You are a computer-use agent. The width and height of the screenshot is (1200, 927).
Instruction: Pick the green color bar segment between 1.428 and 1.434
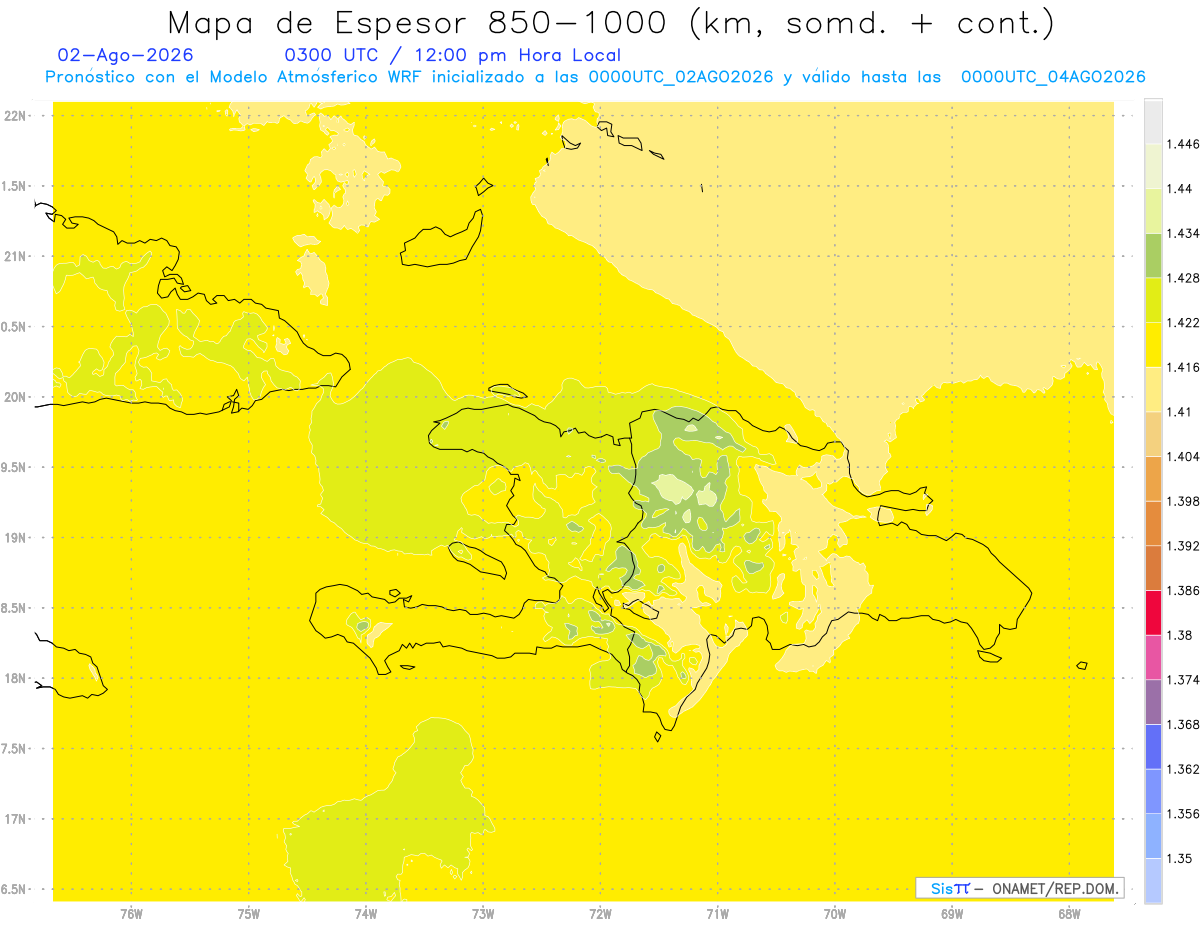tap(1153, 256)
